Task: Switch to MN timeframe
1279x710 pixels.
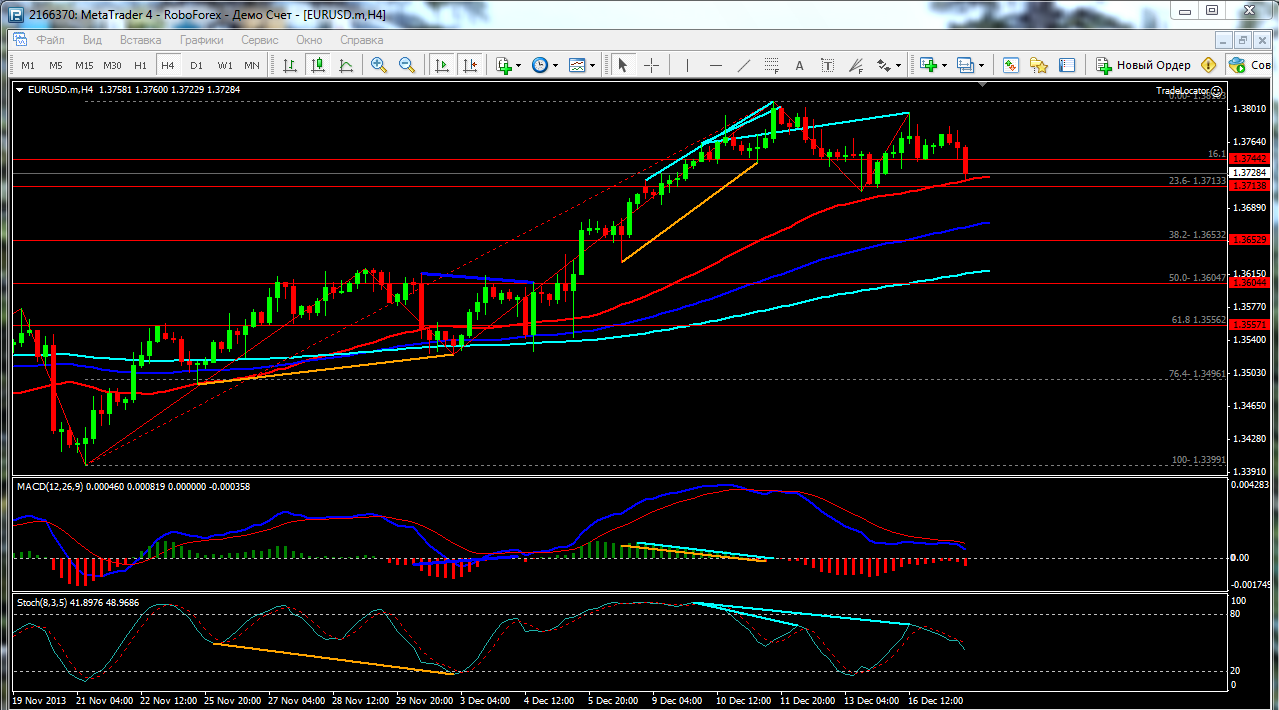Action: 252,65
